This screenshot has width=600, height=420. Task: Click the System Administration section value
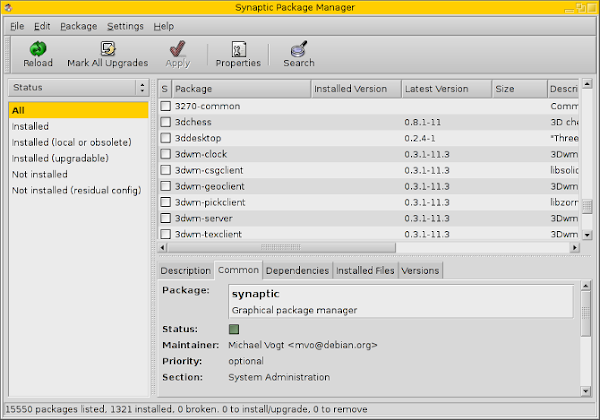click(x=279, y=377)
